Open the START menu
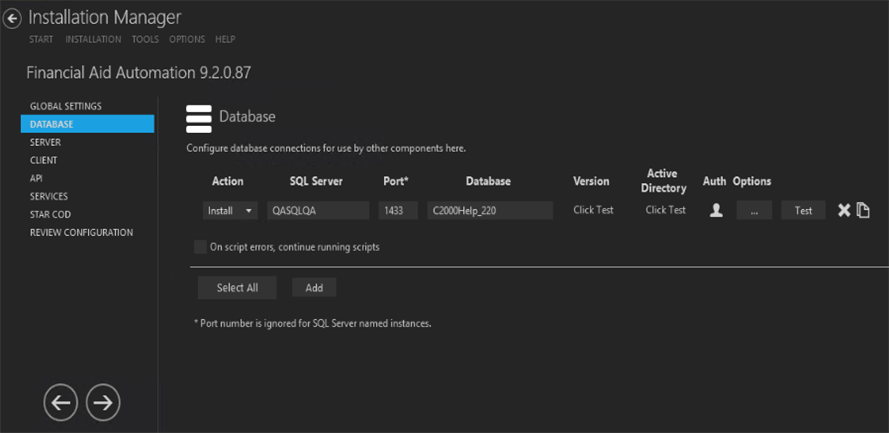The height and width of the screenshot is (433, 889). point(41,39)
